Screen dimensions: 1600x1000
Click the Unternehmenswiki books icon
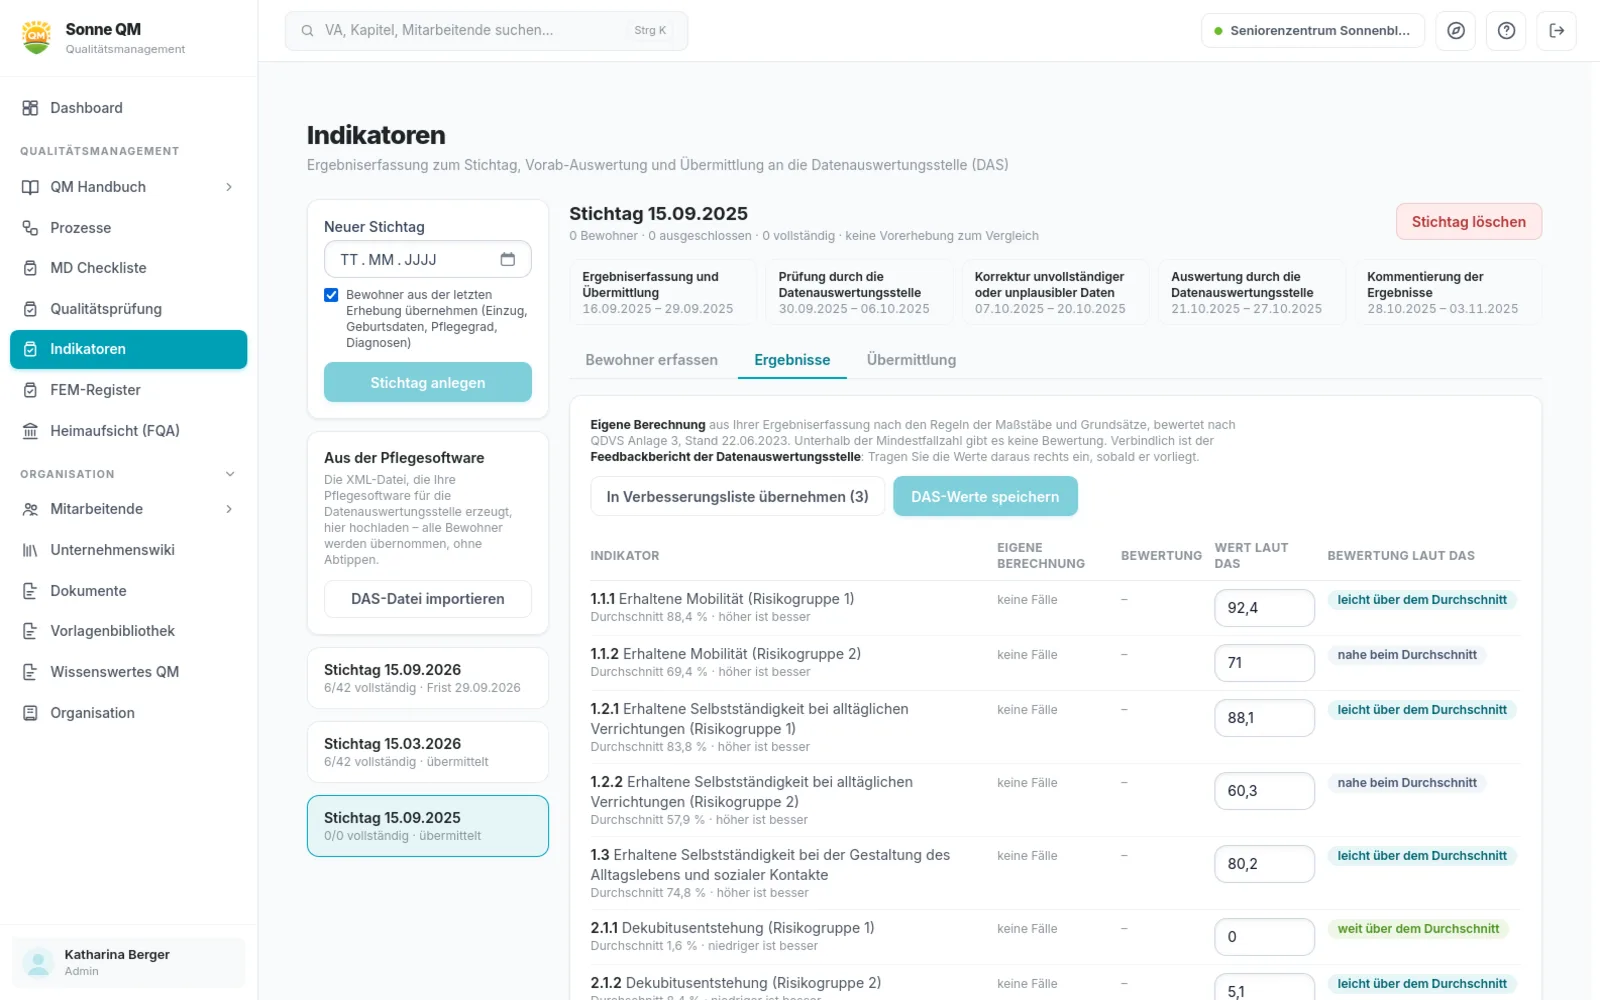point(30,550)
